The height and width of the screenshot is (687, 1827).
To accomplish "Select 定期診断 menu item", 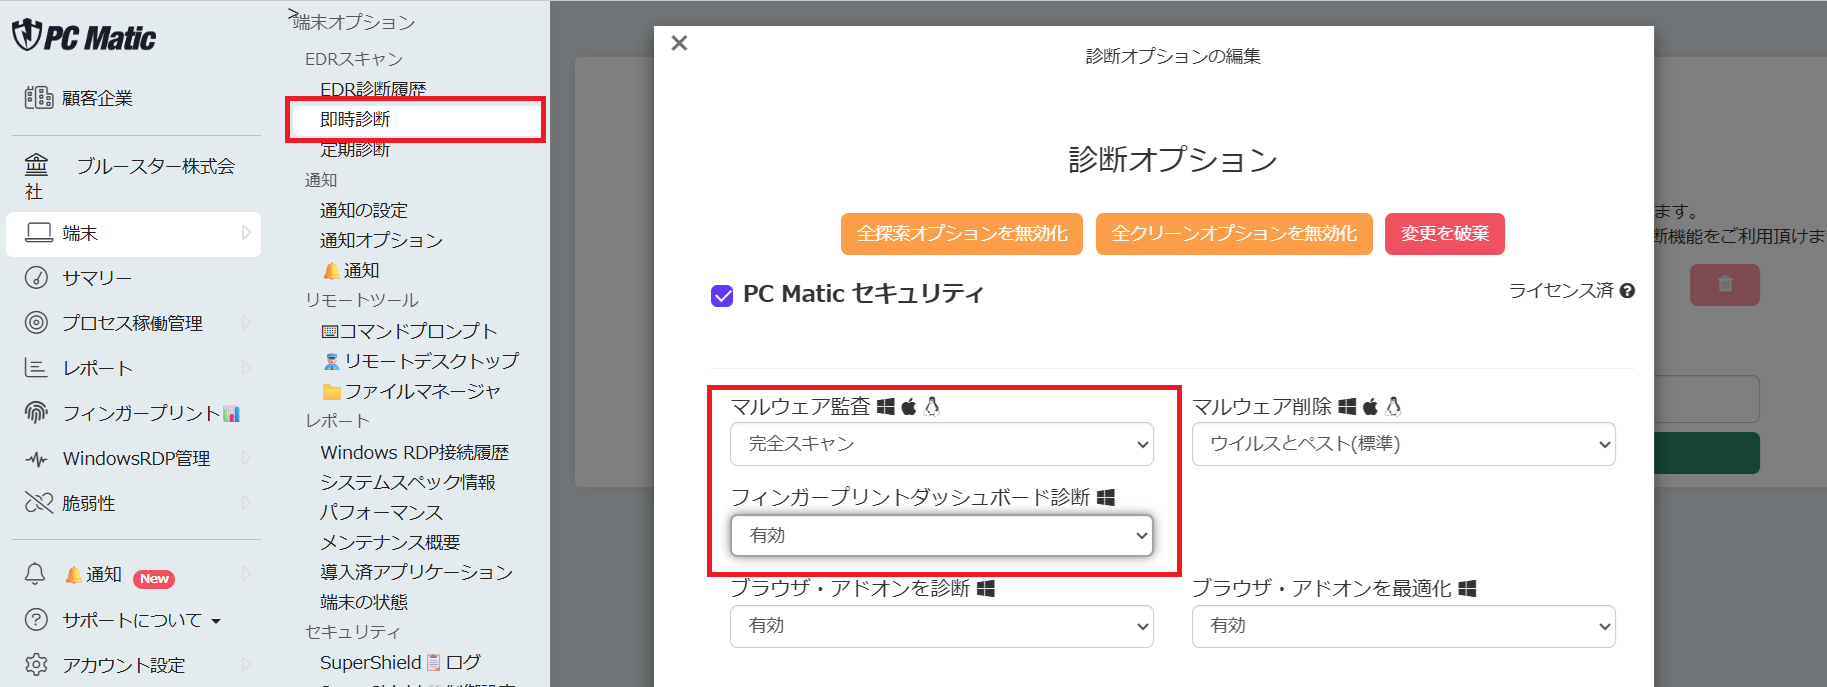I will pos(355,151).
